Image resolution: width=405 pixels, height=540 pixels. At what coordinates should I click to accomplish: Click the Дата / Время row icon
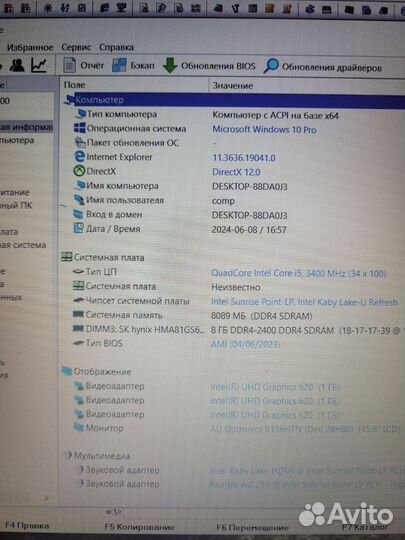(79, 228)
